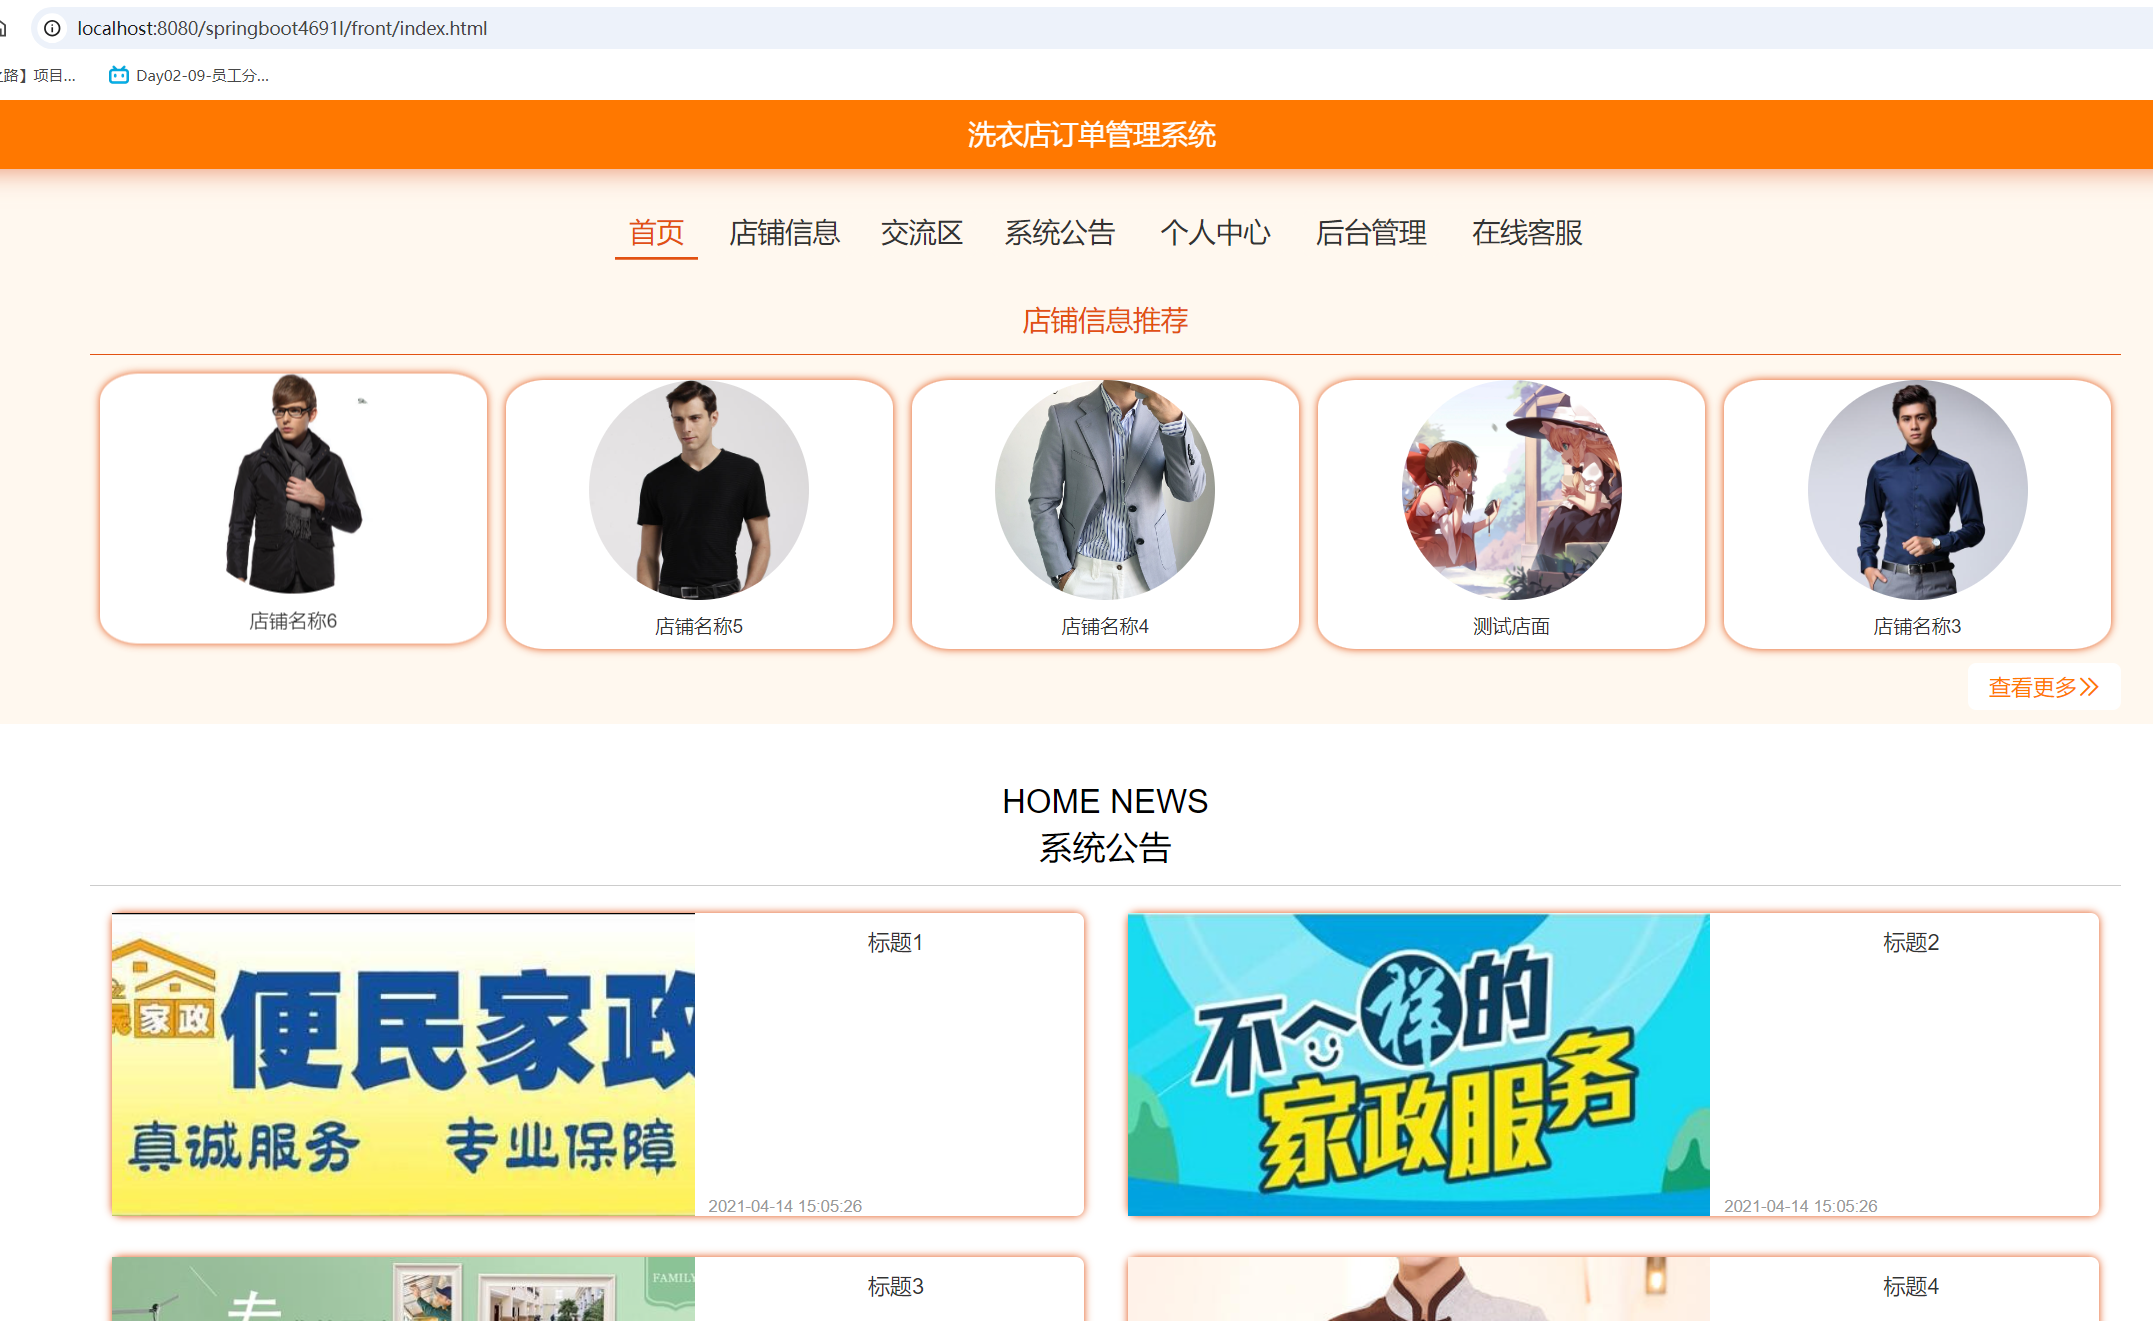Click the browser address bar URL

(282, 28)
